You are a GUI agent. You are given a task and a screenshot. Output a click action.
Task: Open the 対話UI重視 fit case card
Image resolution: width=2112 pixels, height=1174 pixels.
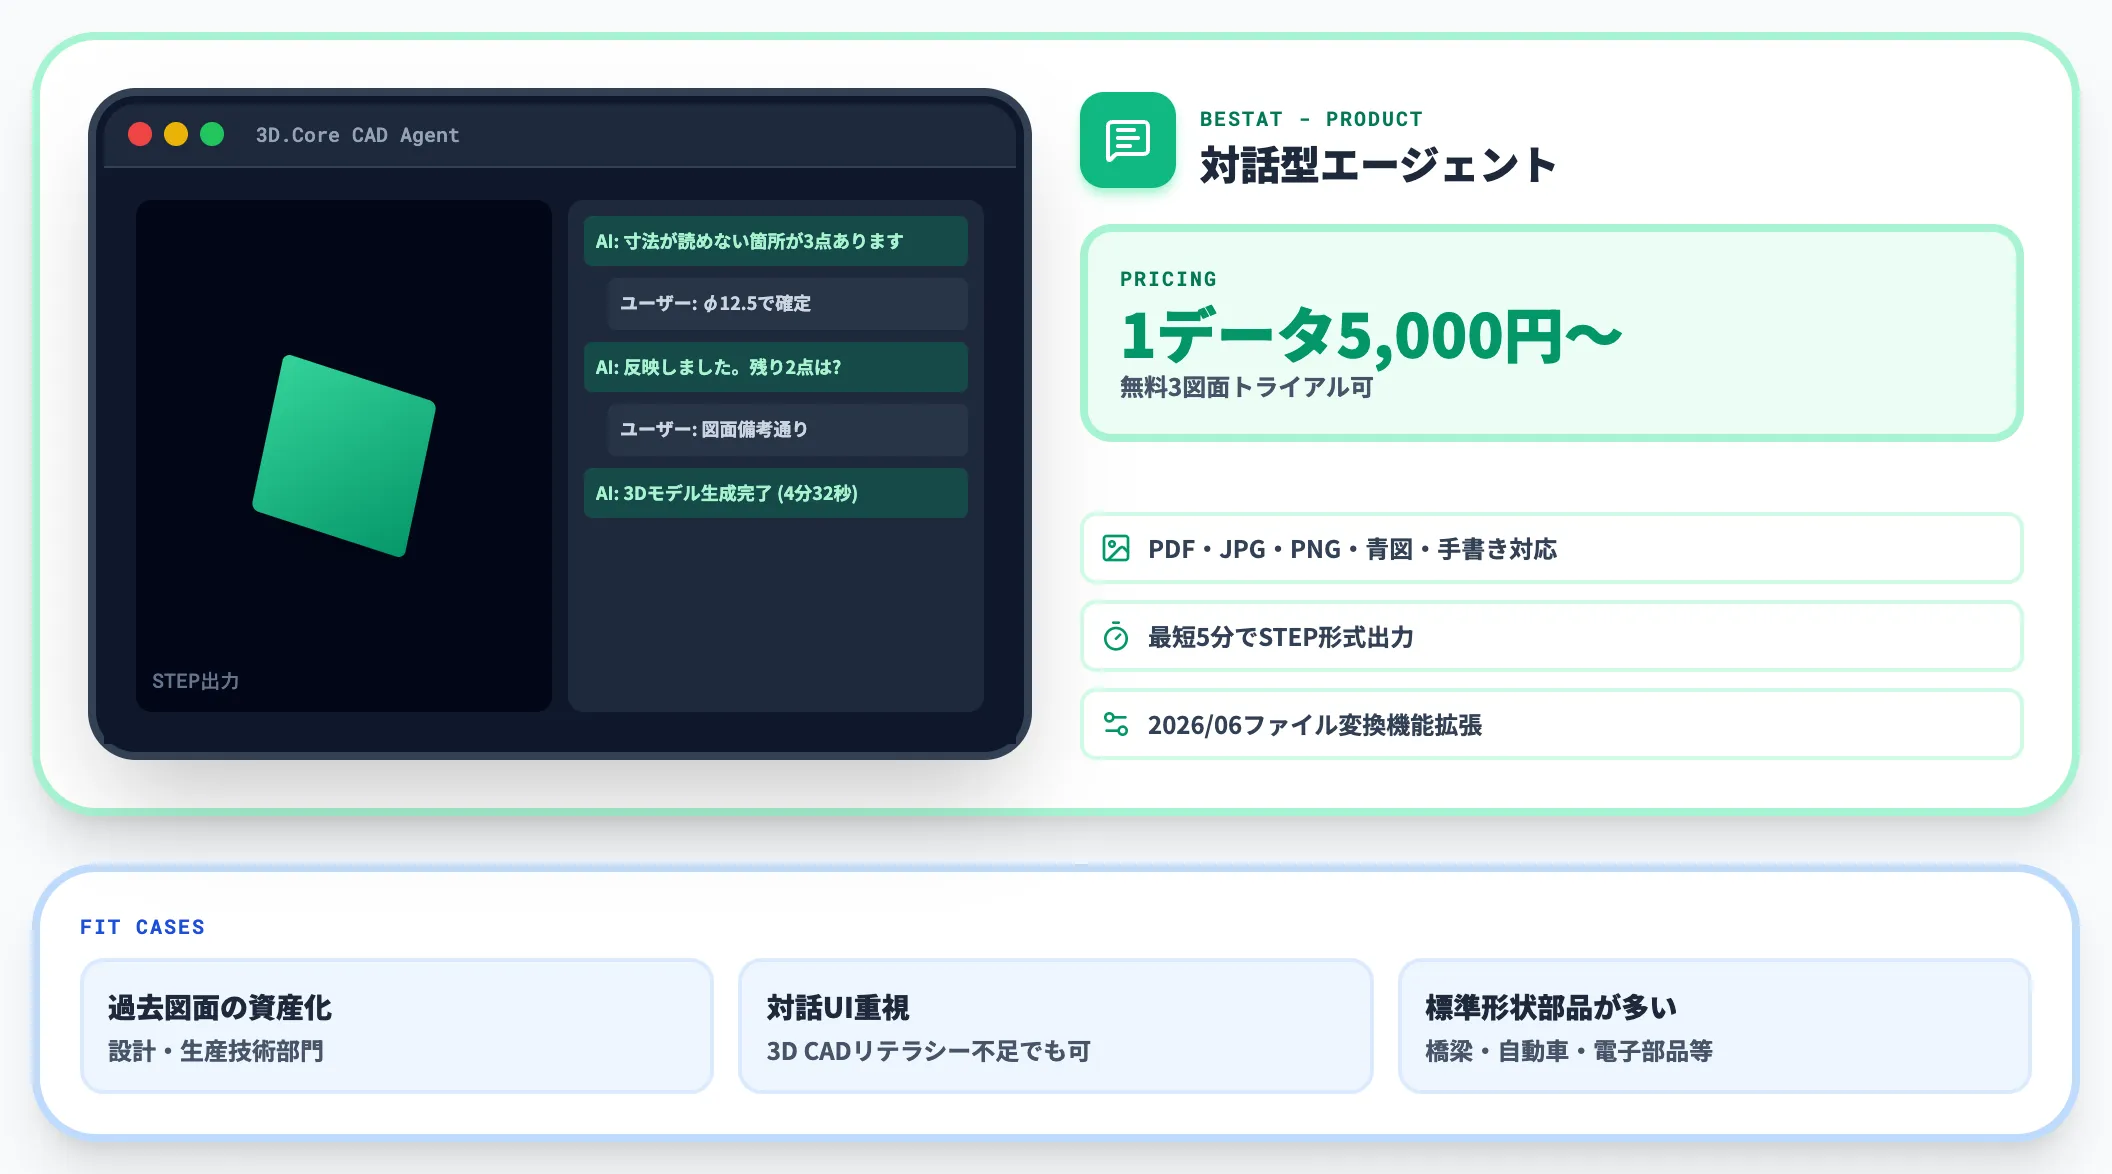[x=1056, y=1026]
